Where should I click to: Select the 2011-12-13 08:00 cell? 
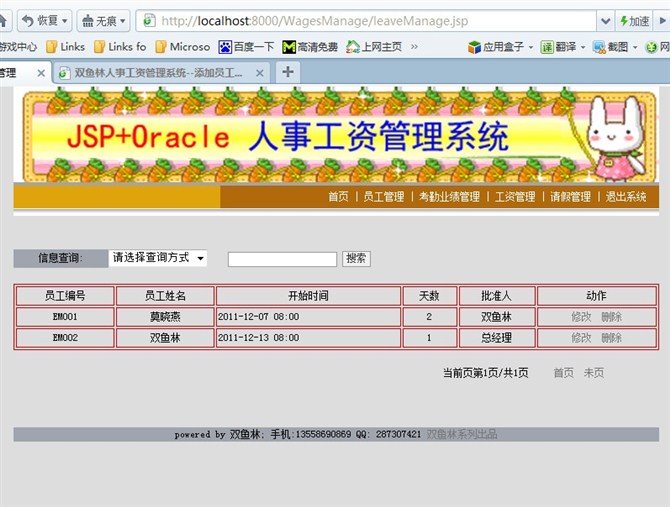point(309,338)
